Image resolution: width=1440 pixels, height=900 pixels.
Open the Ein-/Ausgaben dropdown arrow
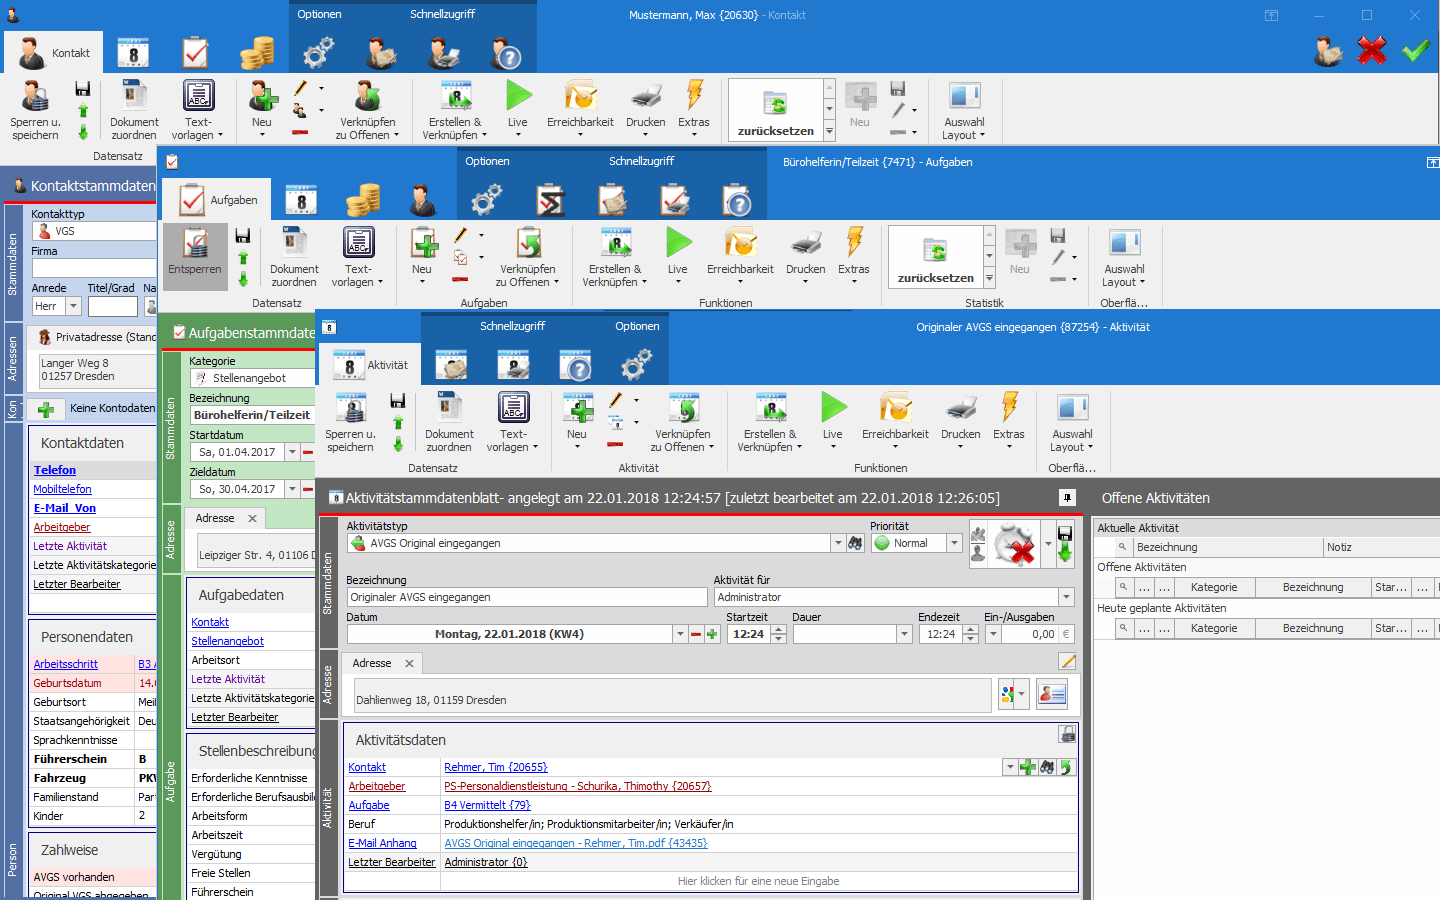click(x=993, y=634)
